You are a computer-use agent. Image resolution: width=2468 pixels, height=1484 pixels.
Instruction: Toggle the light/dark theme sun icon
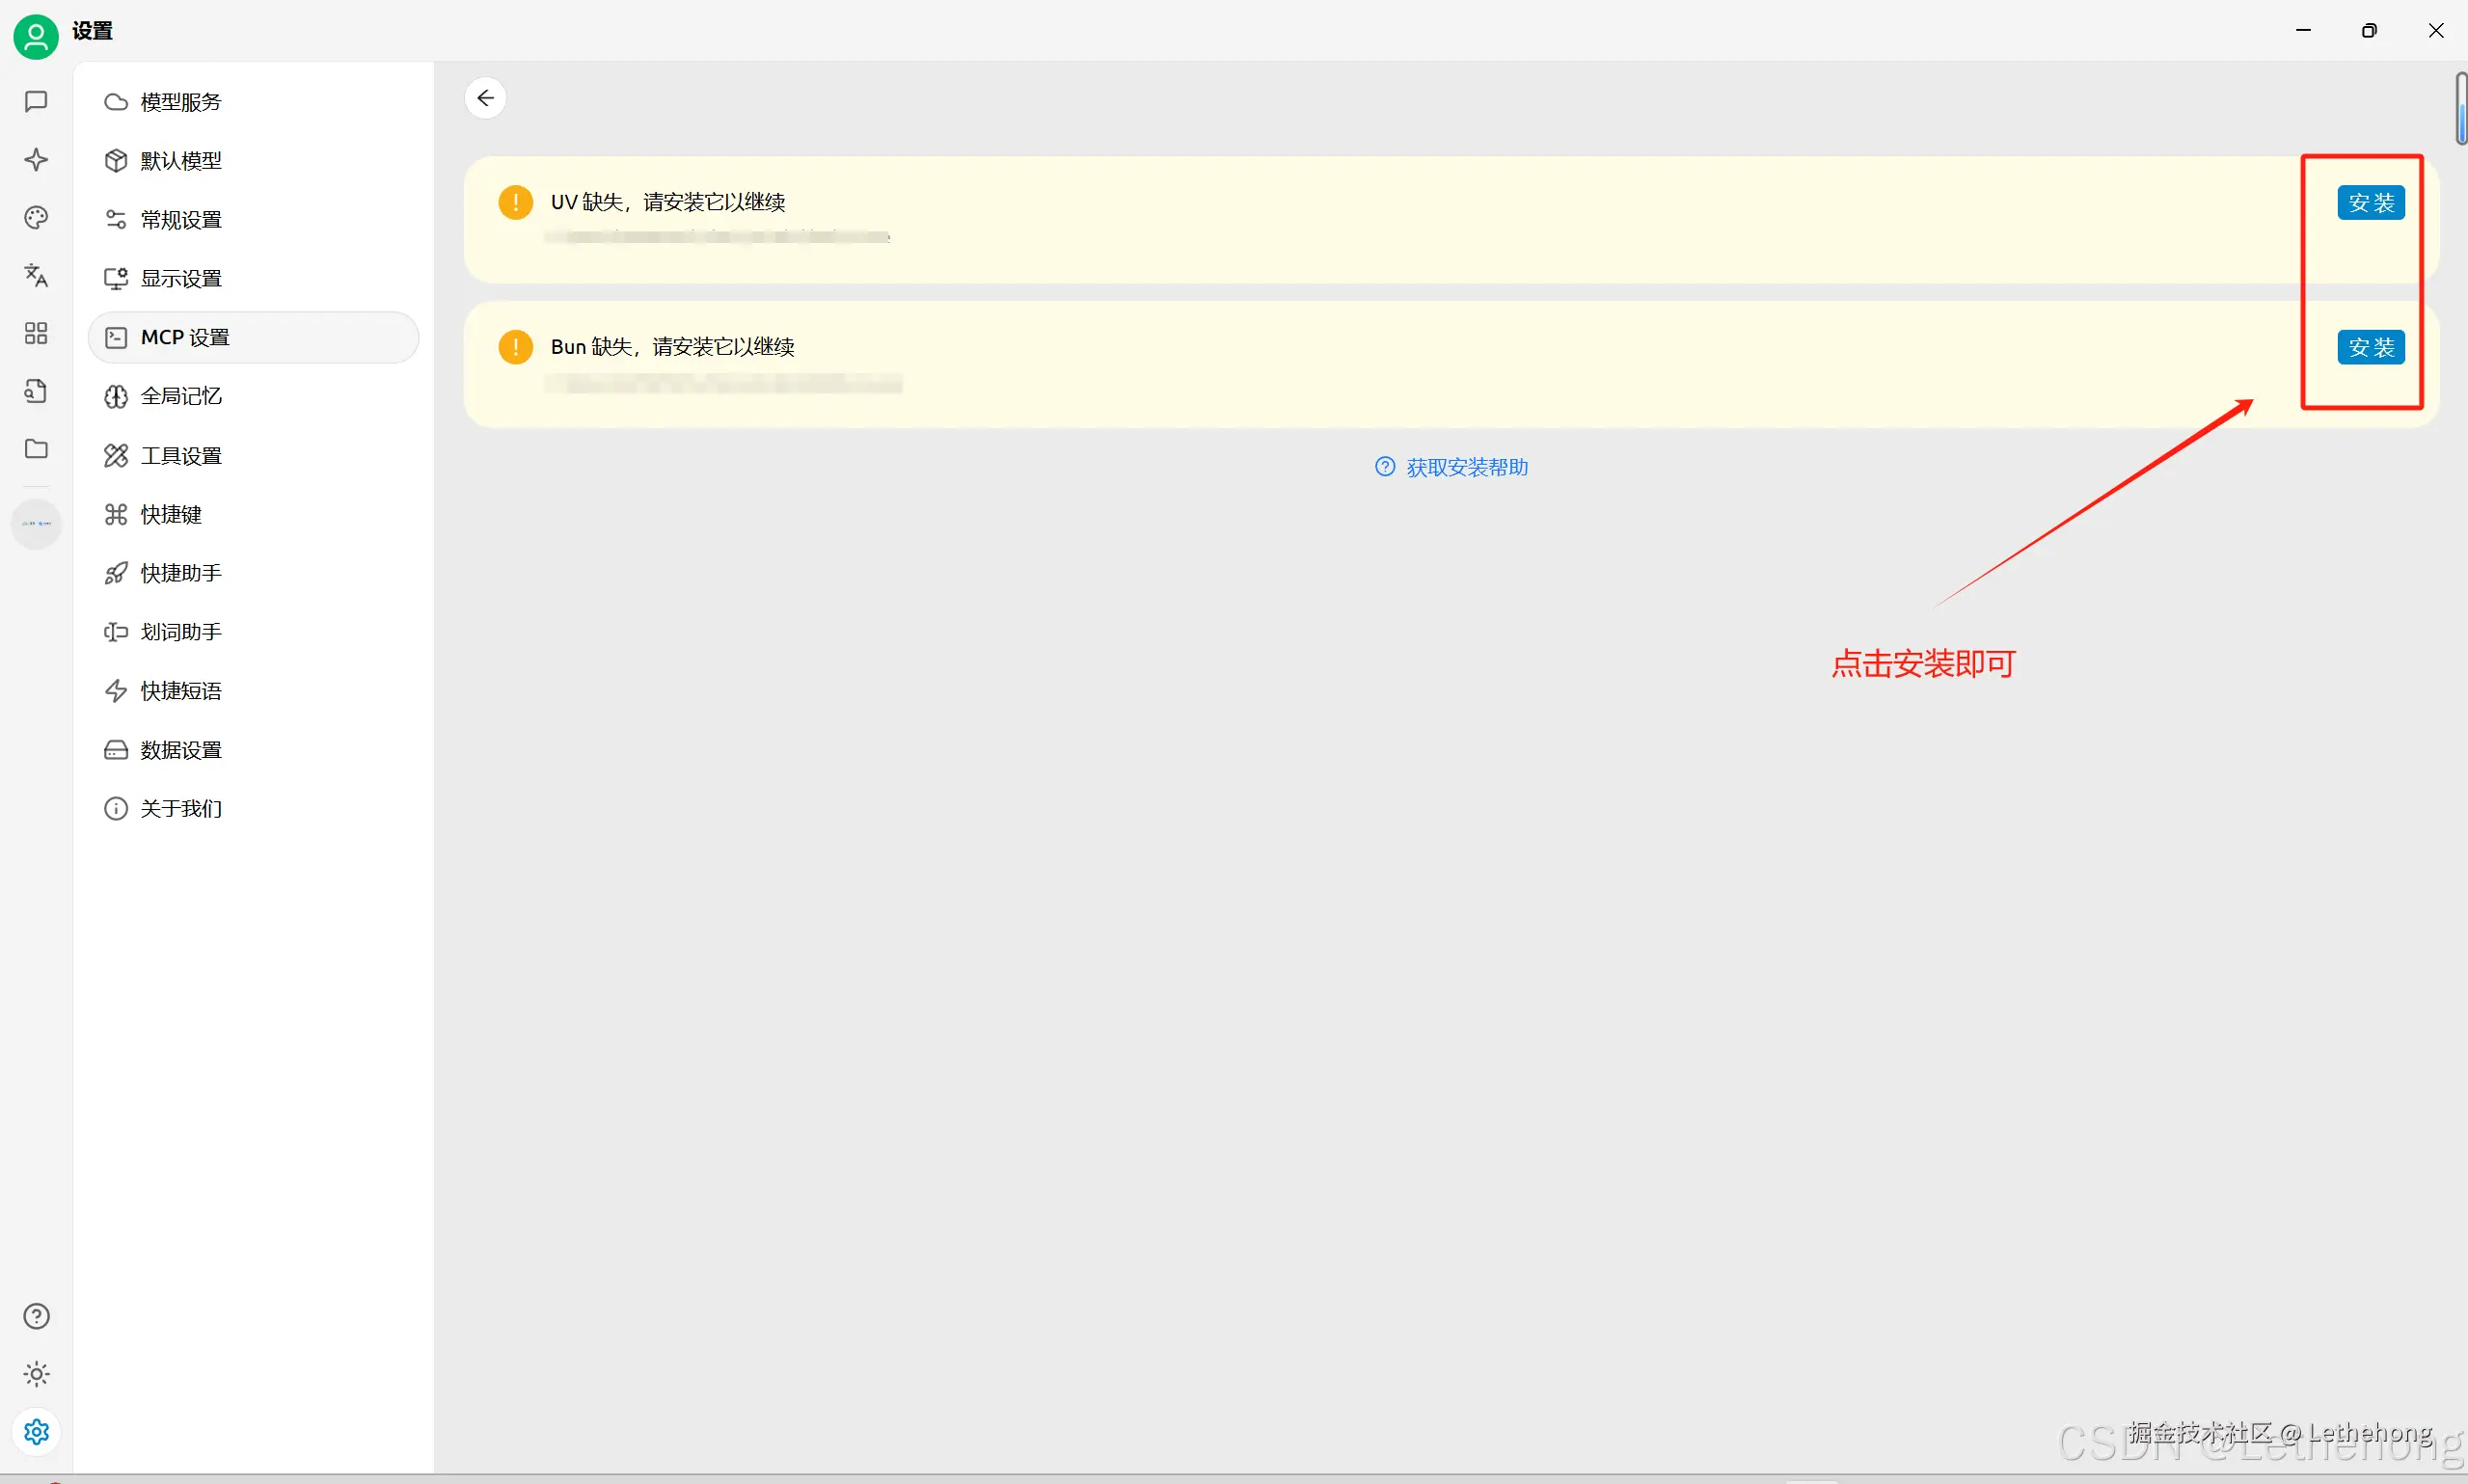pos(36,1374)
